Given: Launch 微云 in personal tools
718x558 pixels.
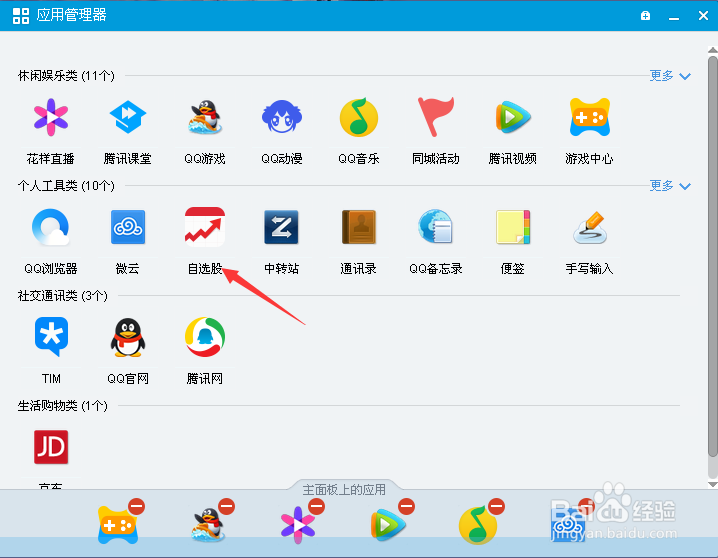Looking at the screenshot, I should tap(128, 227).
